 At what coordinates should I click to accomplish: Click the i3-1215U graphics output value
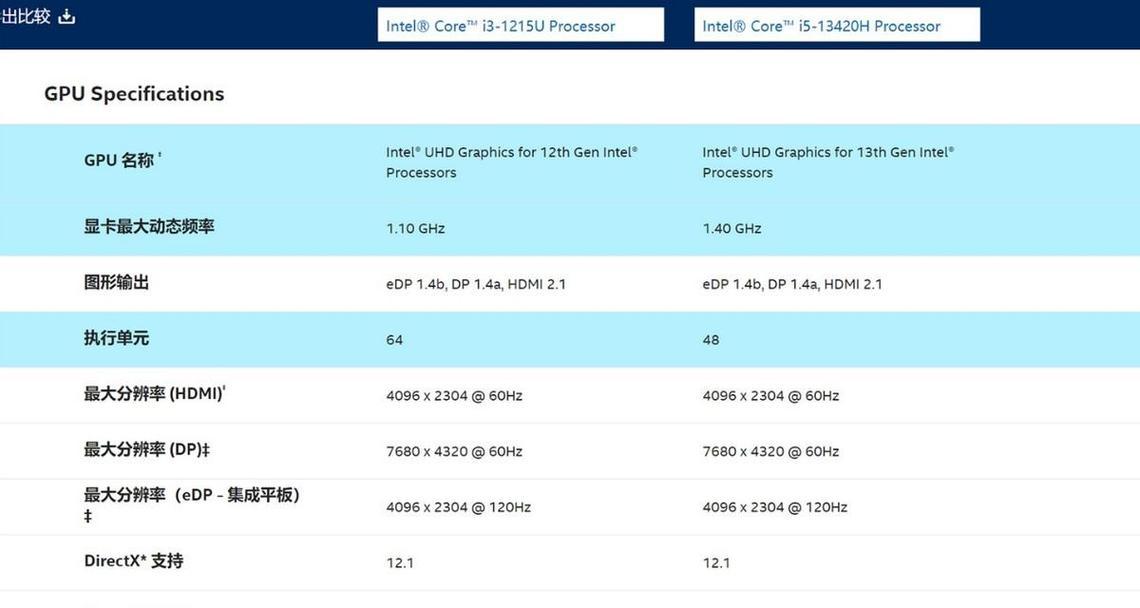pos(475,284)
